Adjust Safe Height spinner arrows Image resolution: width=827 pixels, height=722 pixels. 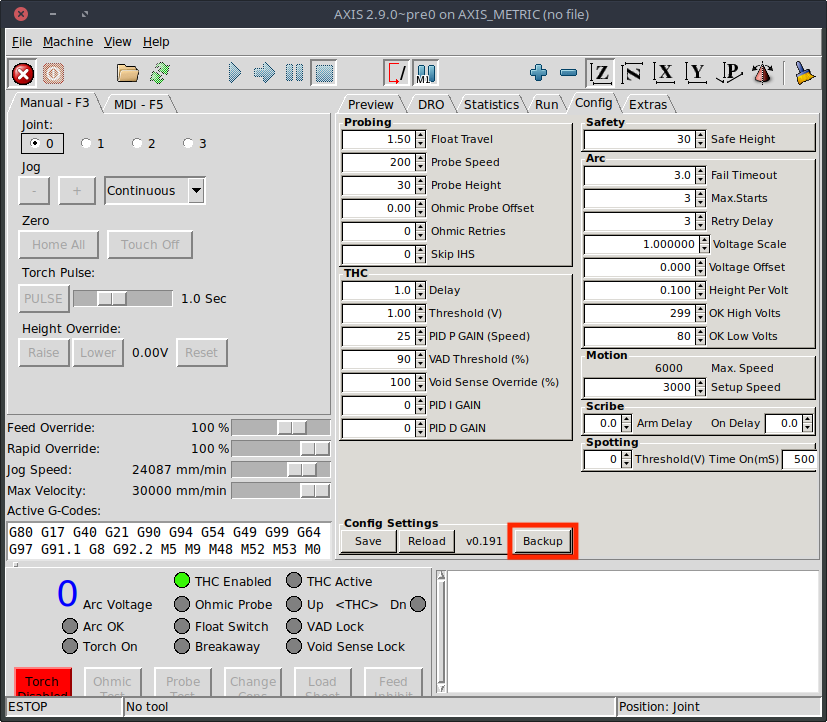(700, 139)
